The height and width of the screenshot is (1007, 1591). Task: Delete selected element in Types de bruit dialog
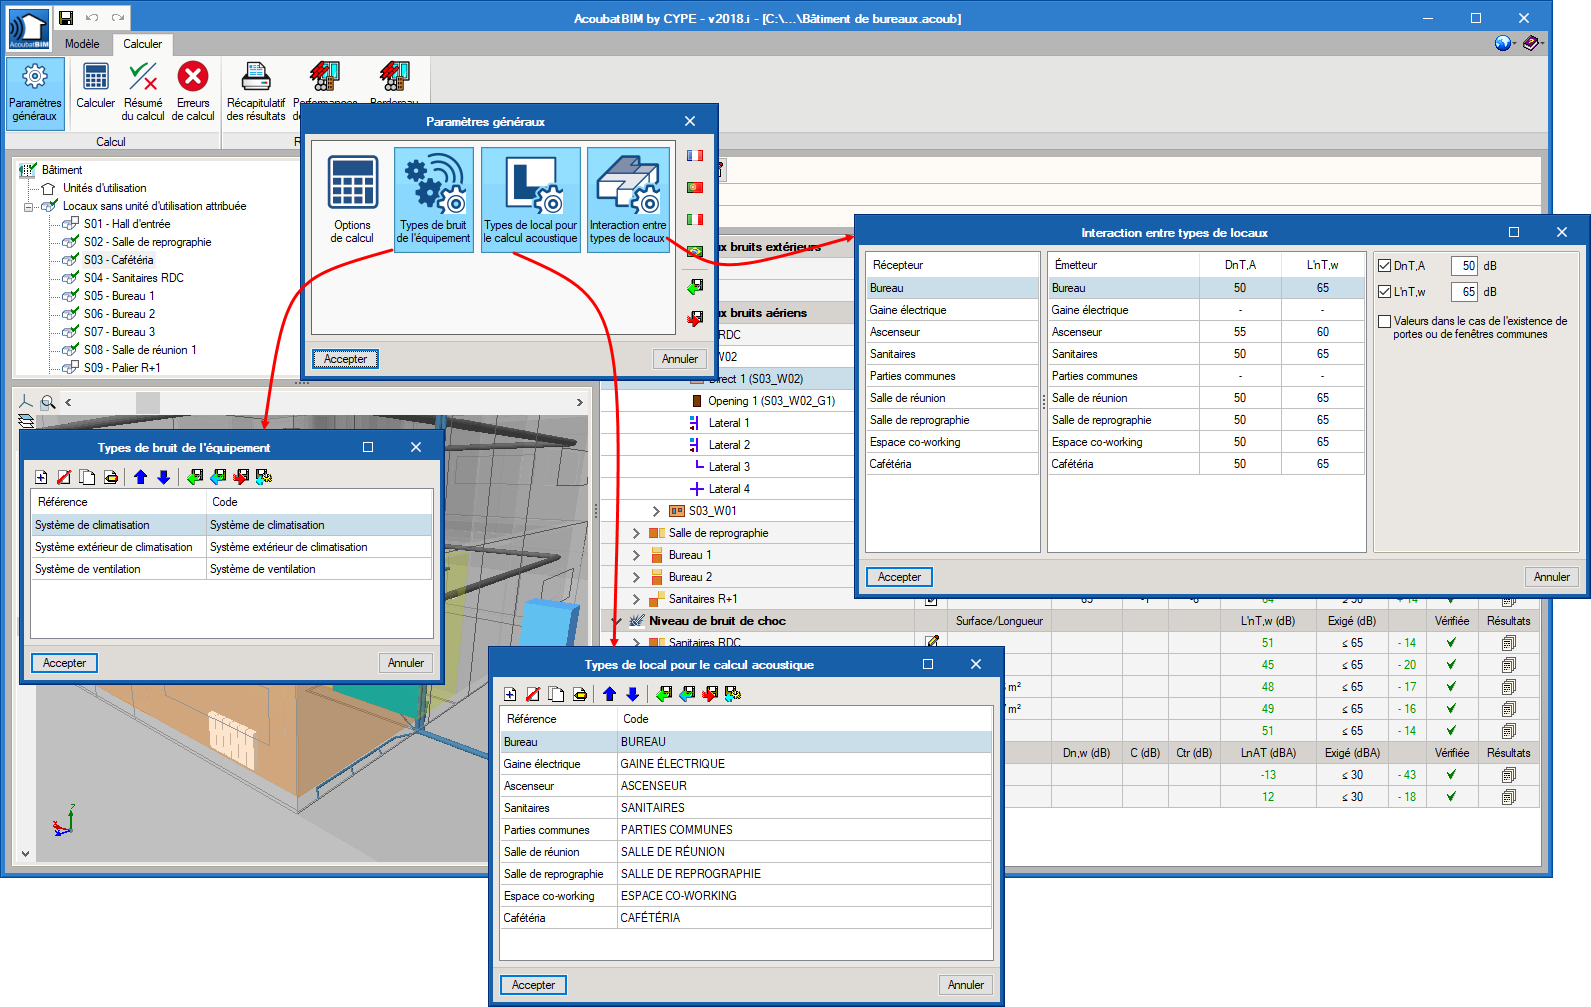point(64,477)
